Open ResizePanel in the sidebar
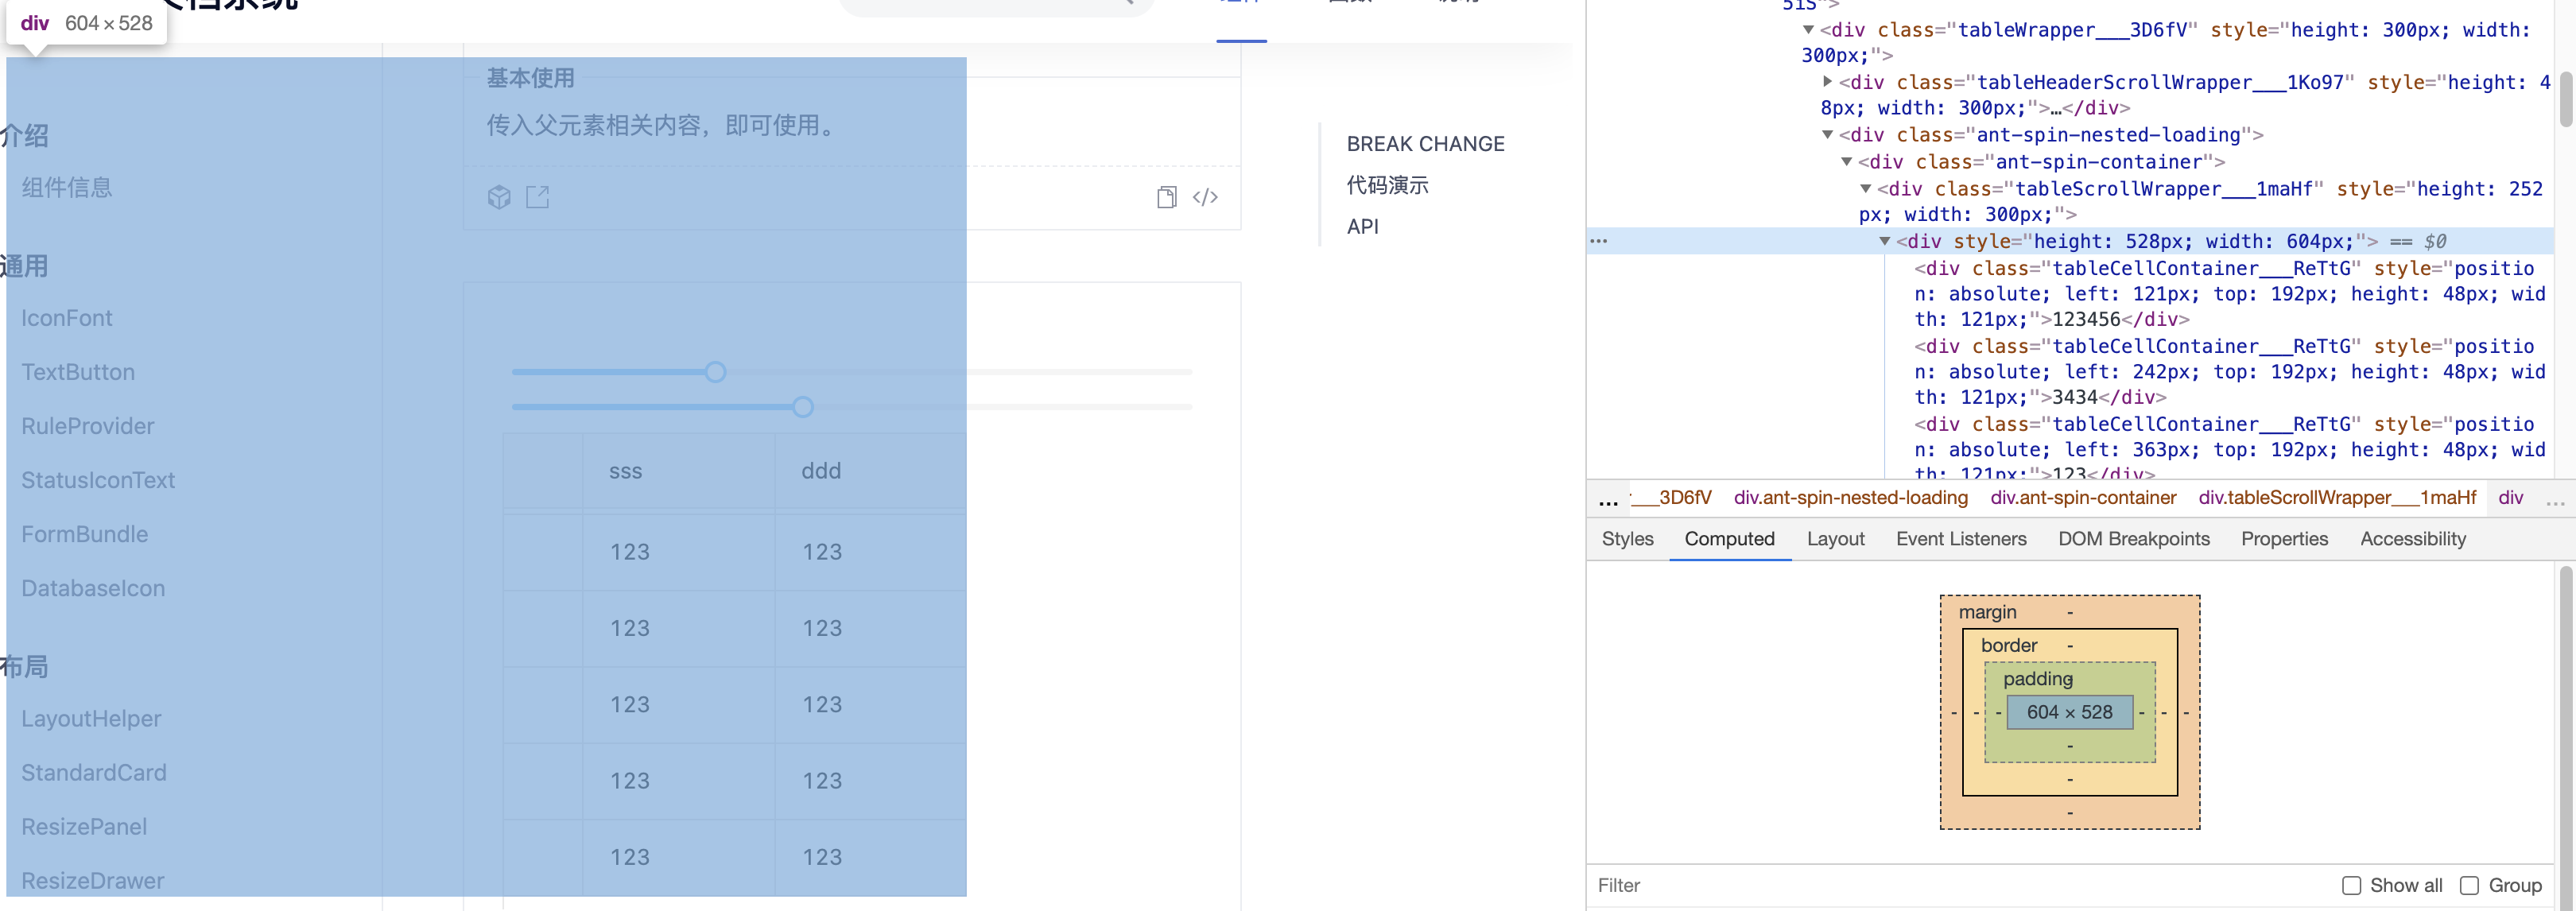2576x911 pixels. 84,827
